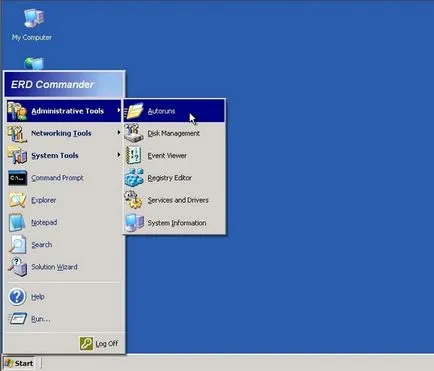Open Registry Editor
The height and width of the screenshot is (371, 434).
174,178
